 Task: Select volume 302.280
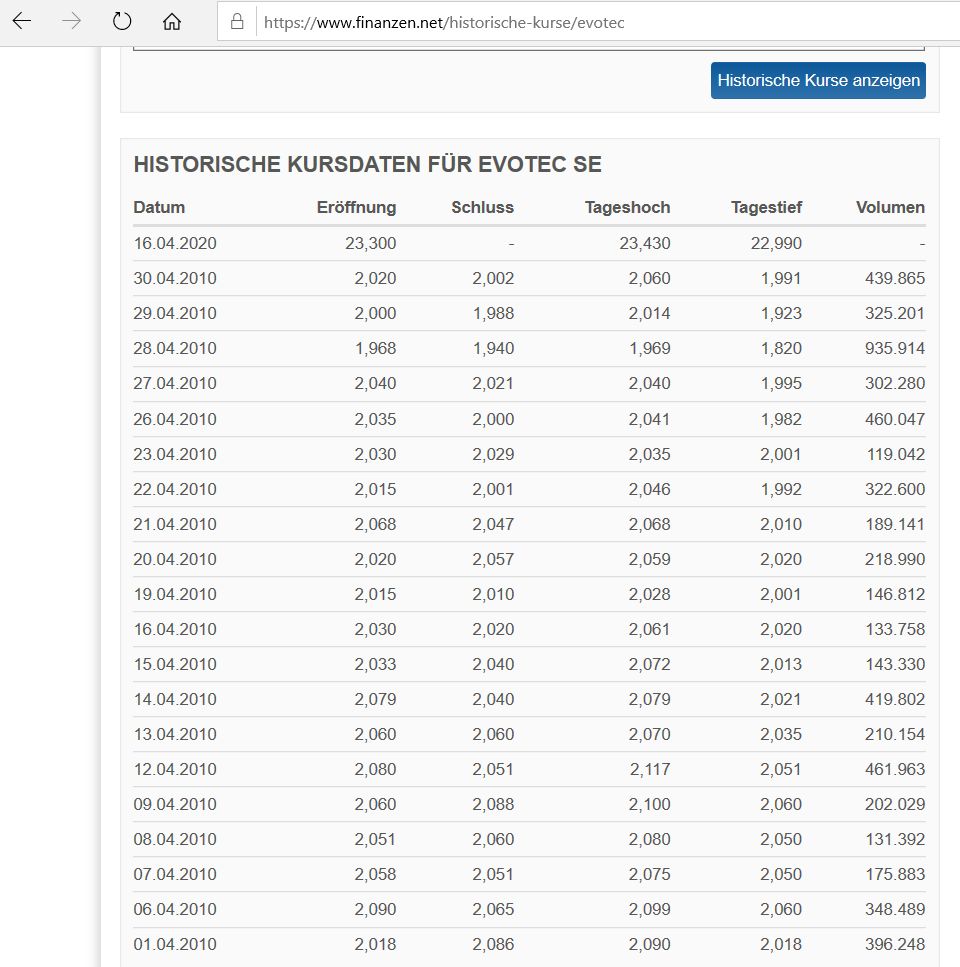pos(895,384)
